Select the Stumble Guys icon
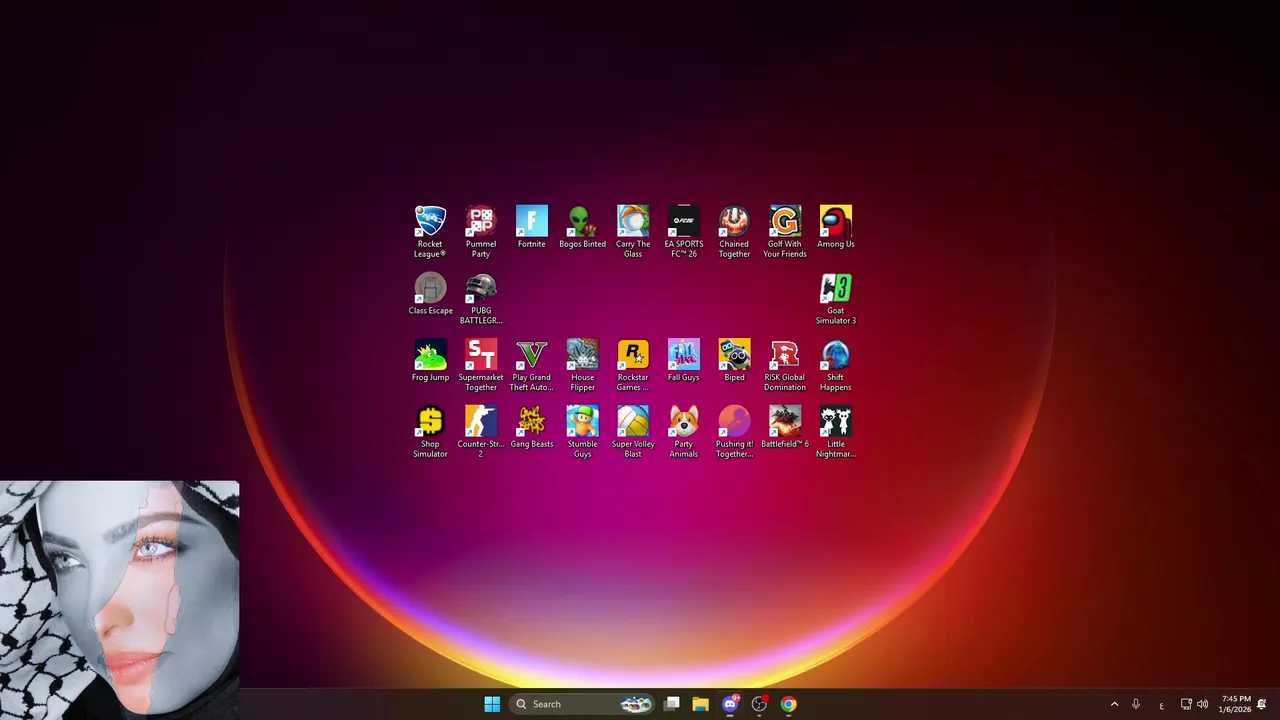 (x=582, y=432)
